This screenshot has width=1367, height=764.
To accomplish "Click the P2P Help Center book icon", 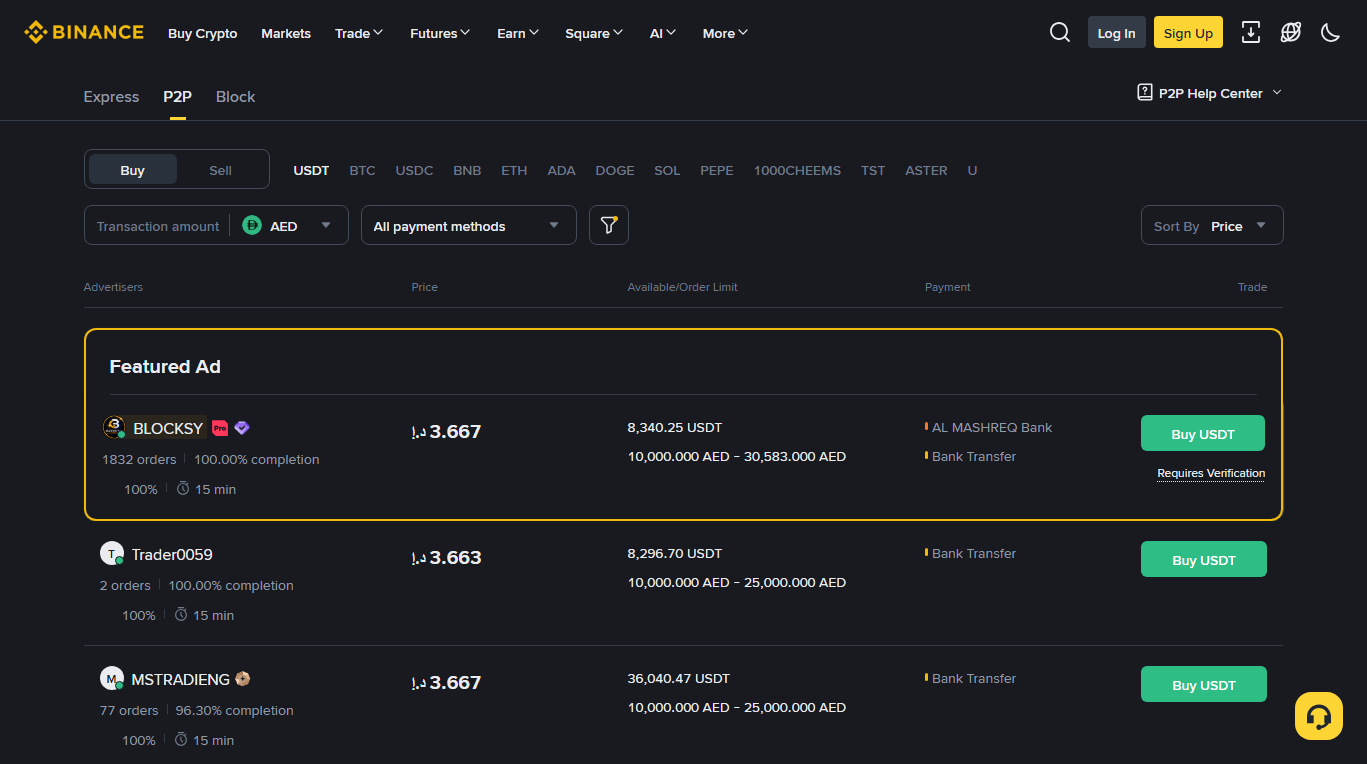I will [x=1145, y=92].
